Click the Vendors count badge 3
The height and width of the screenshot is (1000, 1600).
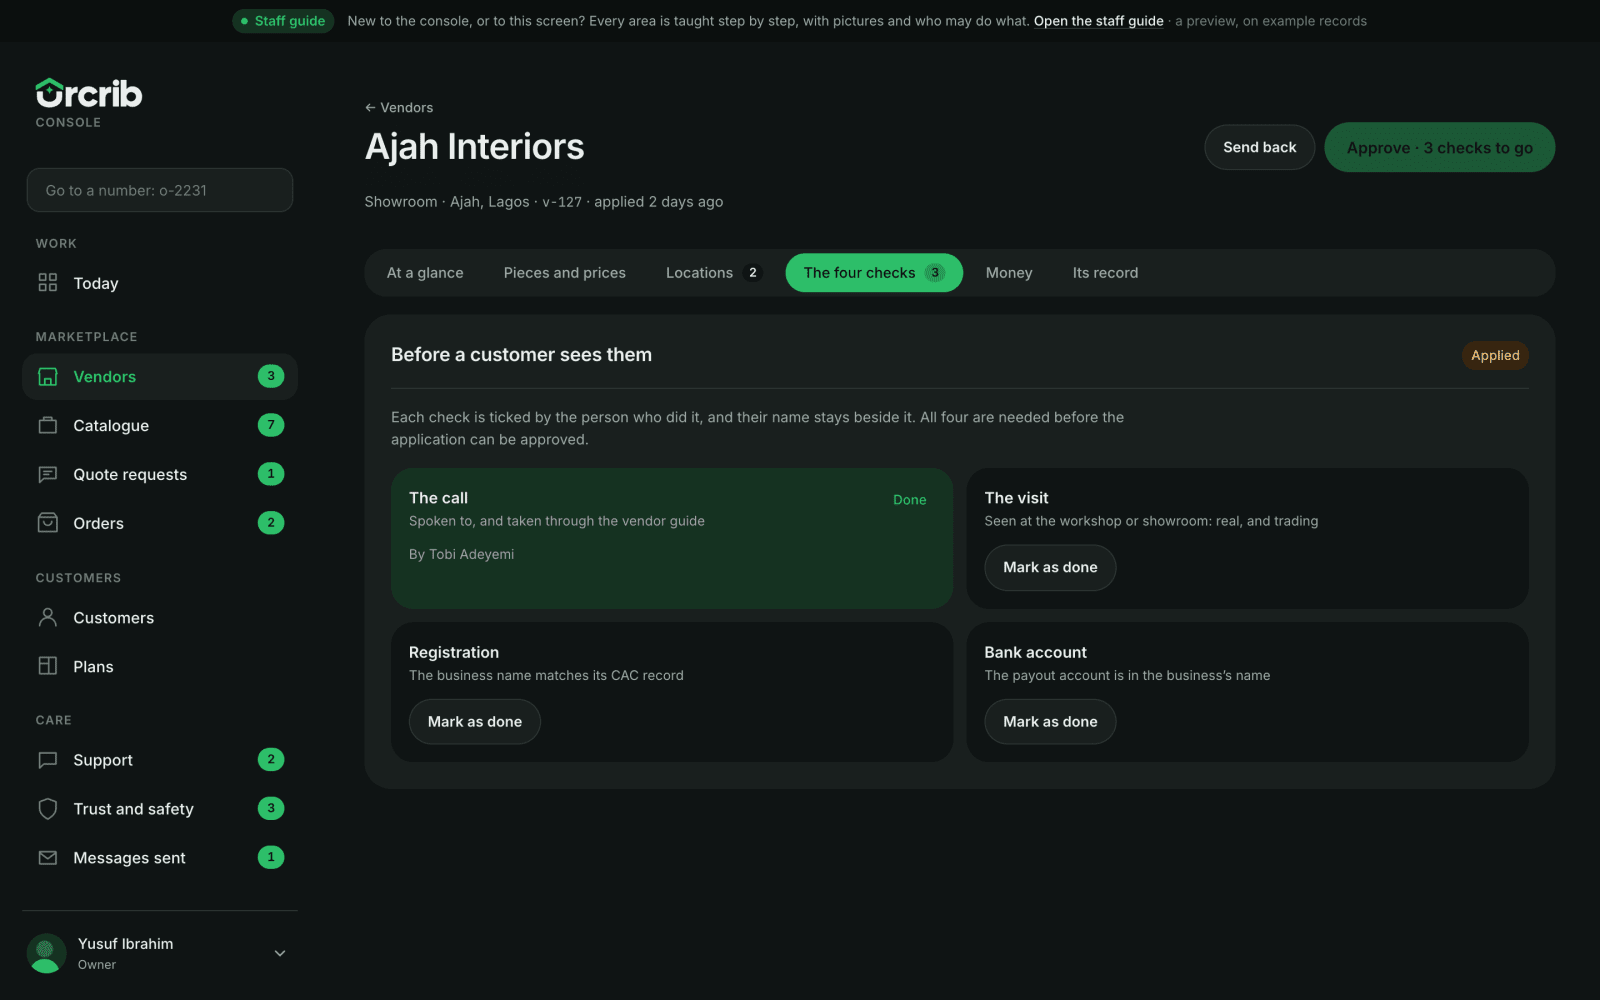pos(271,376)
